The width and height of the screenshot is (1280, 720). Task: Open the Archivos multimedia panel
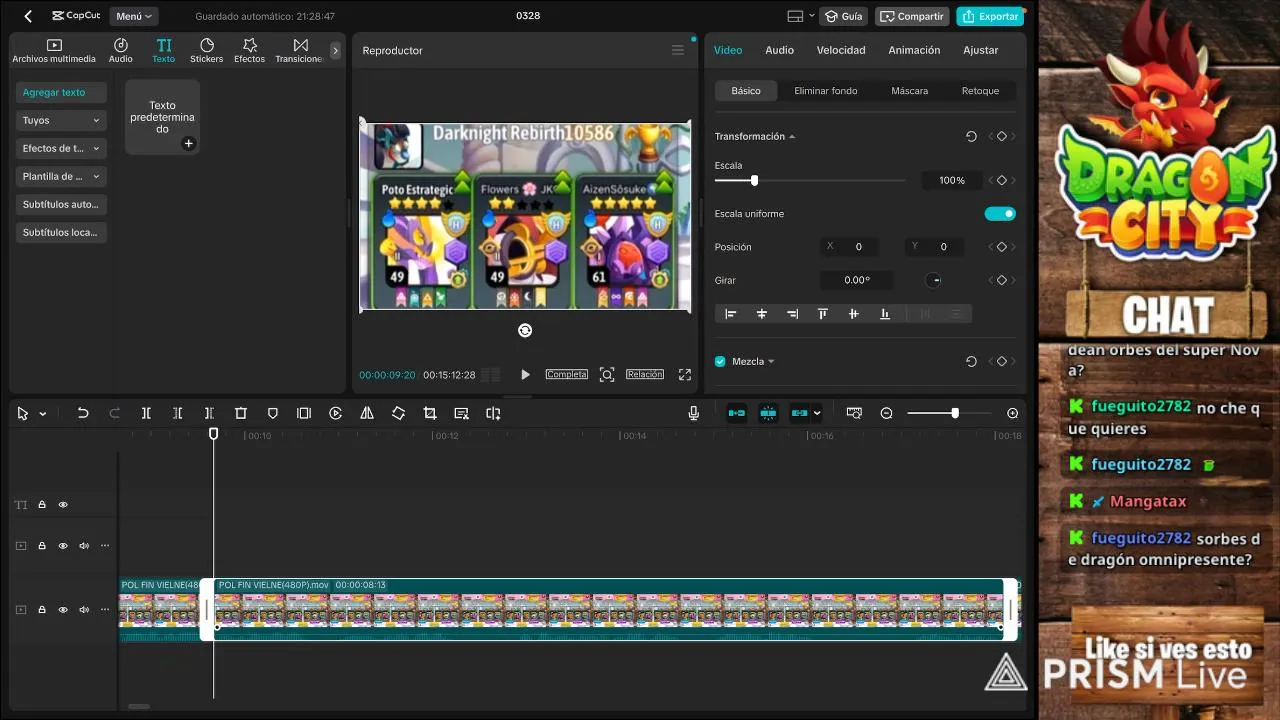click(54, 51)
